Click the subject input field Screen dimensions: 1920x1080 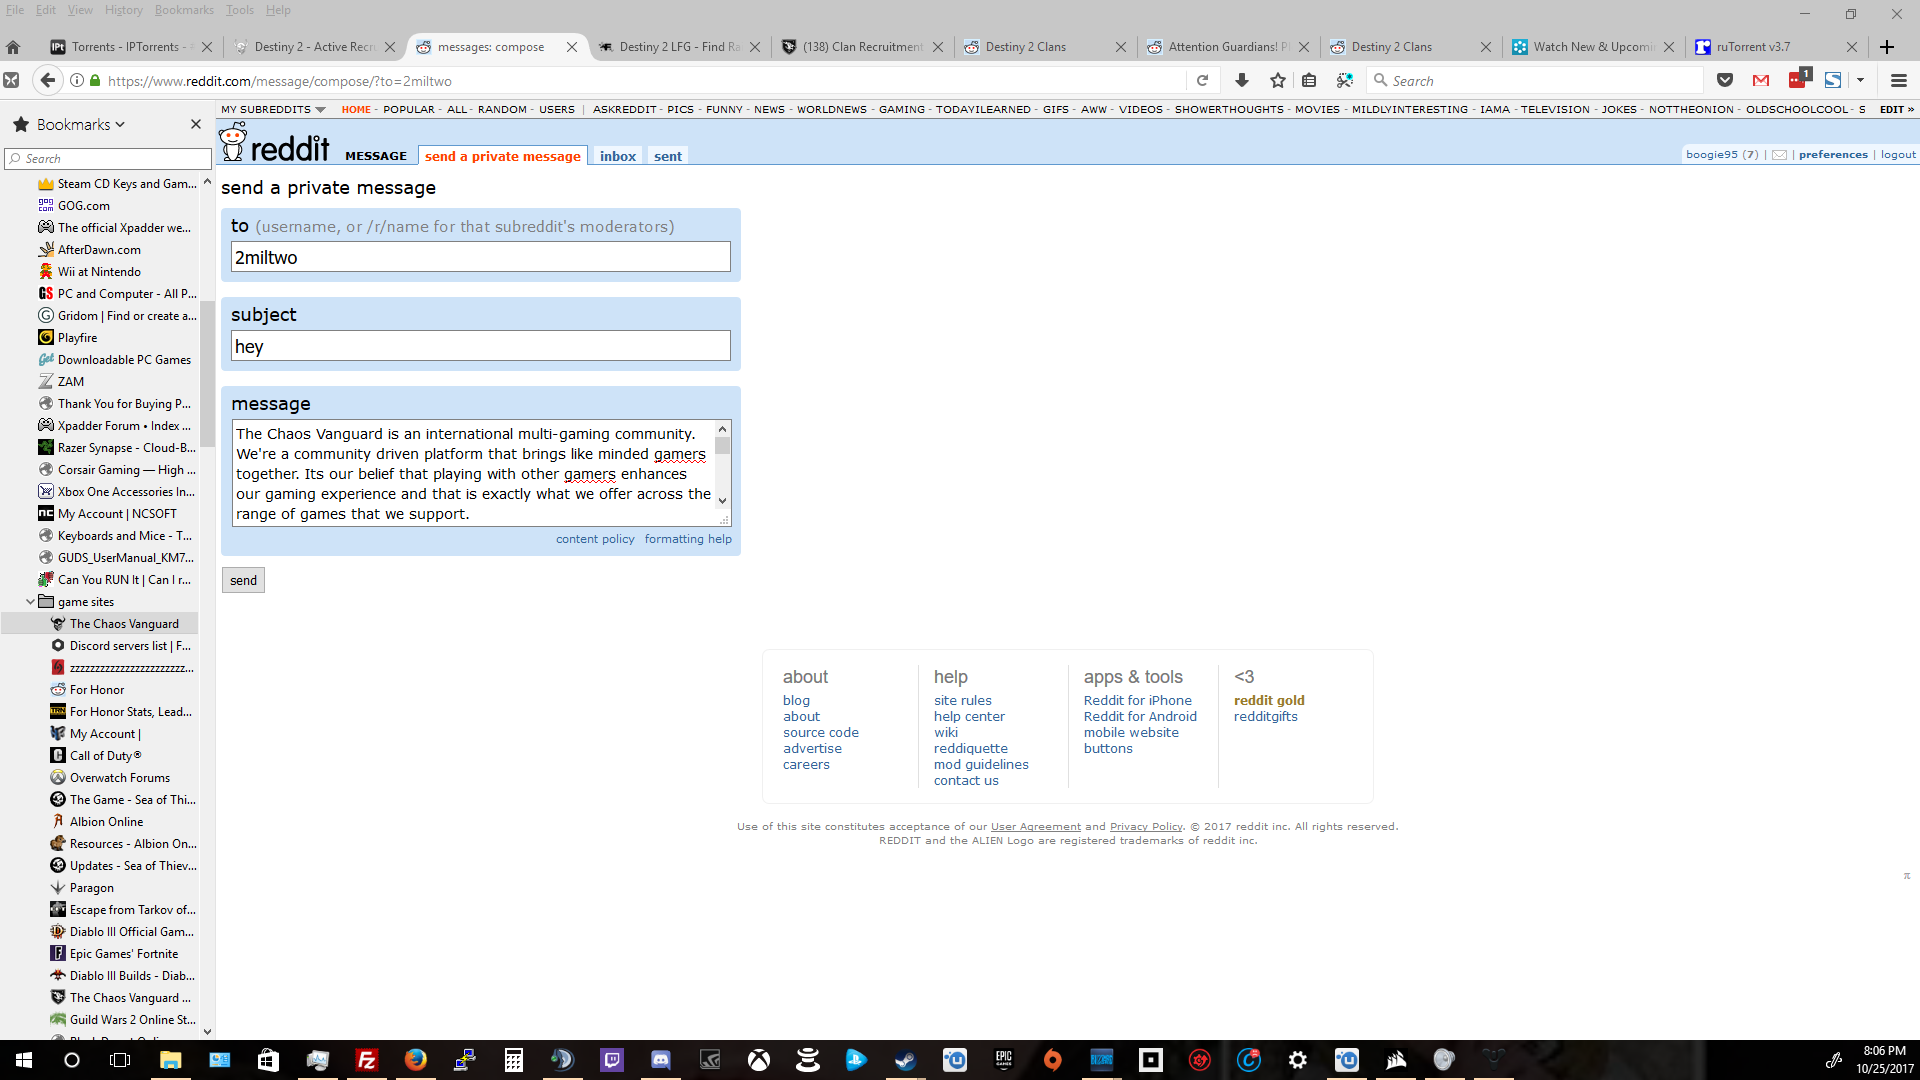(x=480, y=347)
